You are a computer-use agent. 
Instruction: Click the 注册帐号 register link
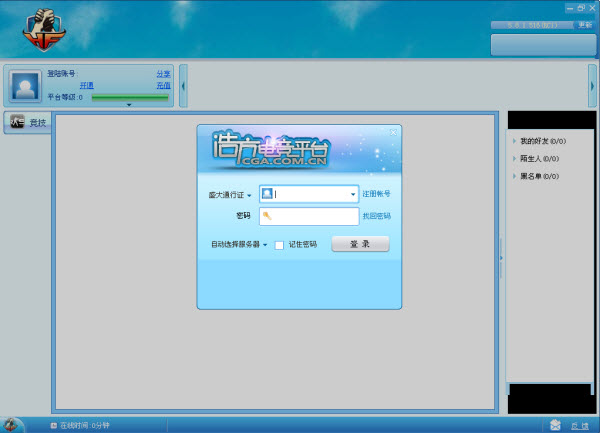tap(376, 194)
